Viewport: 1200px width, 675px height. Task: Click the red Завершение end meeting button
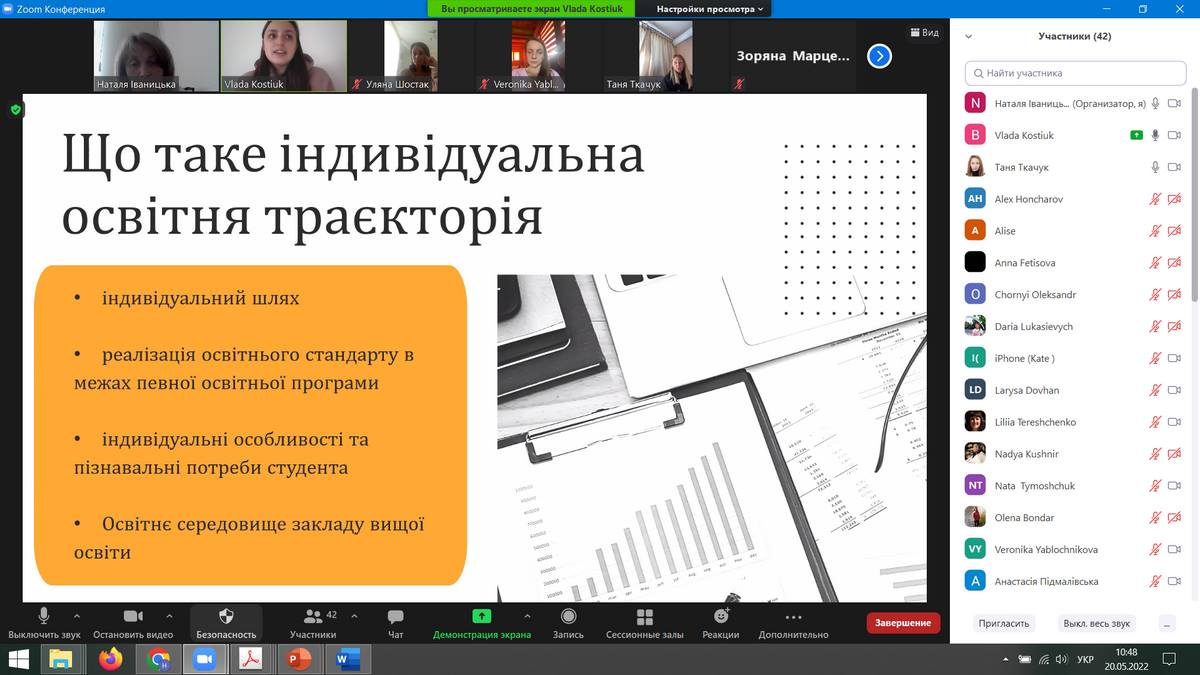[x=903, y=623]
